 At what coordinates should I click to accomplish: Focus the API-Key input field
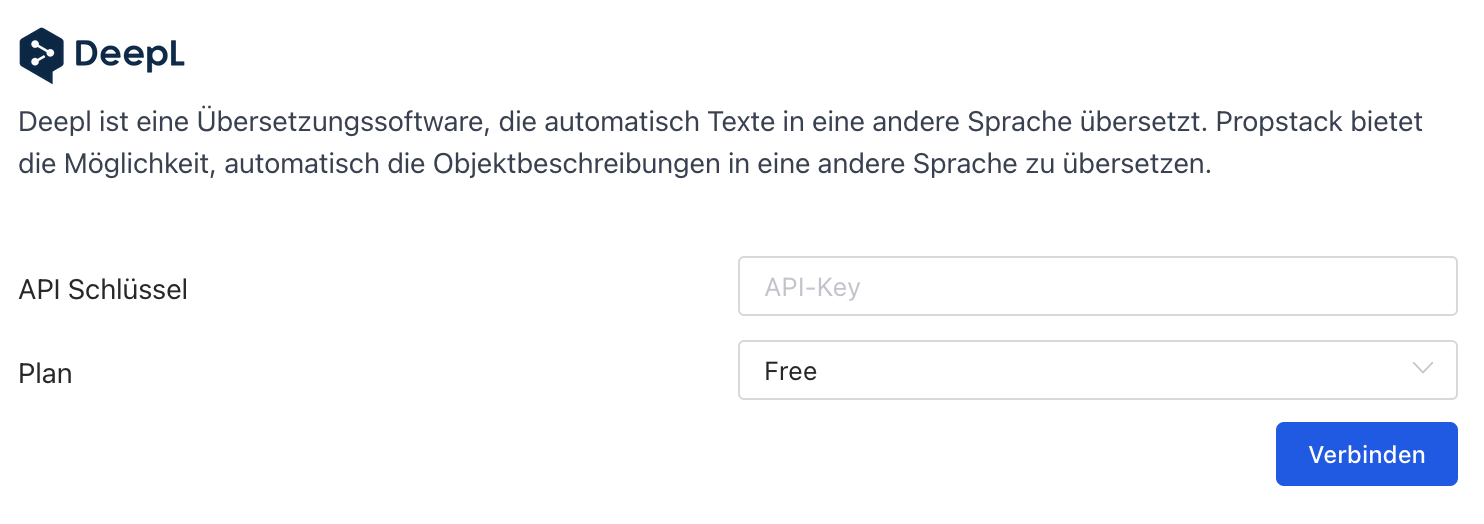[x=1098, y=286]
